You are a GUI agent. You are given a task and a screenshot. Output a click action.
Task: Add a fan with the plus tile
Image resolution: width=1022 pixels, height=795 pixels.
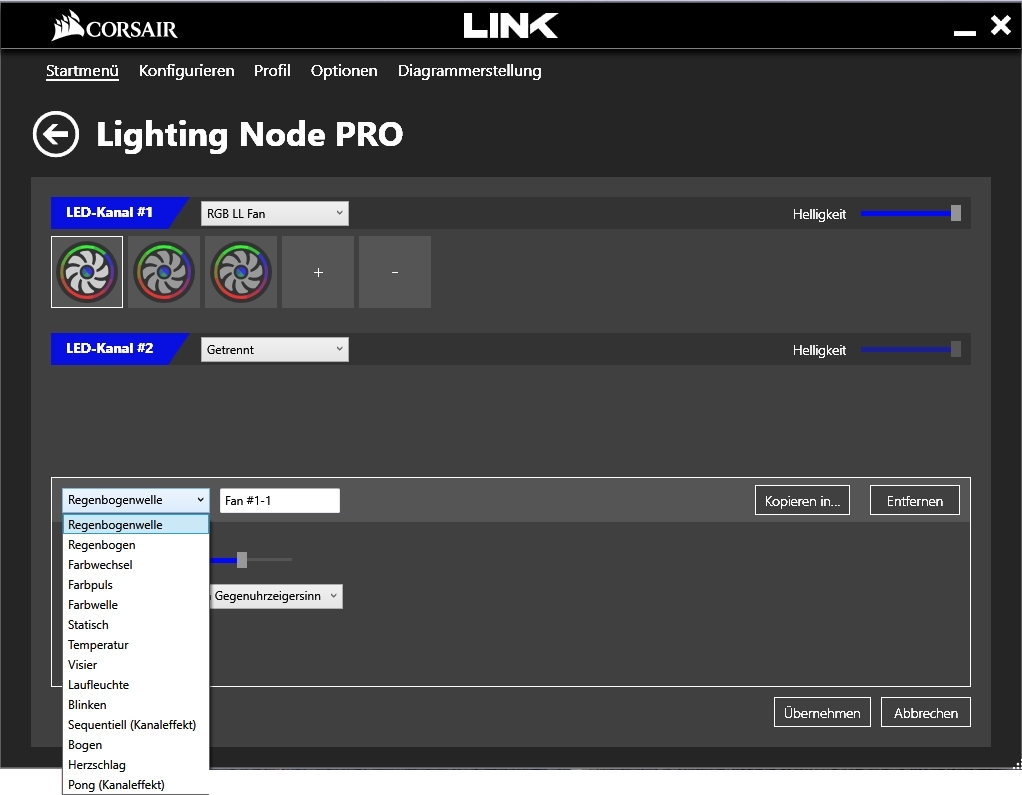click(x=318, y=272)
